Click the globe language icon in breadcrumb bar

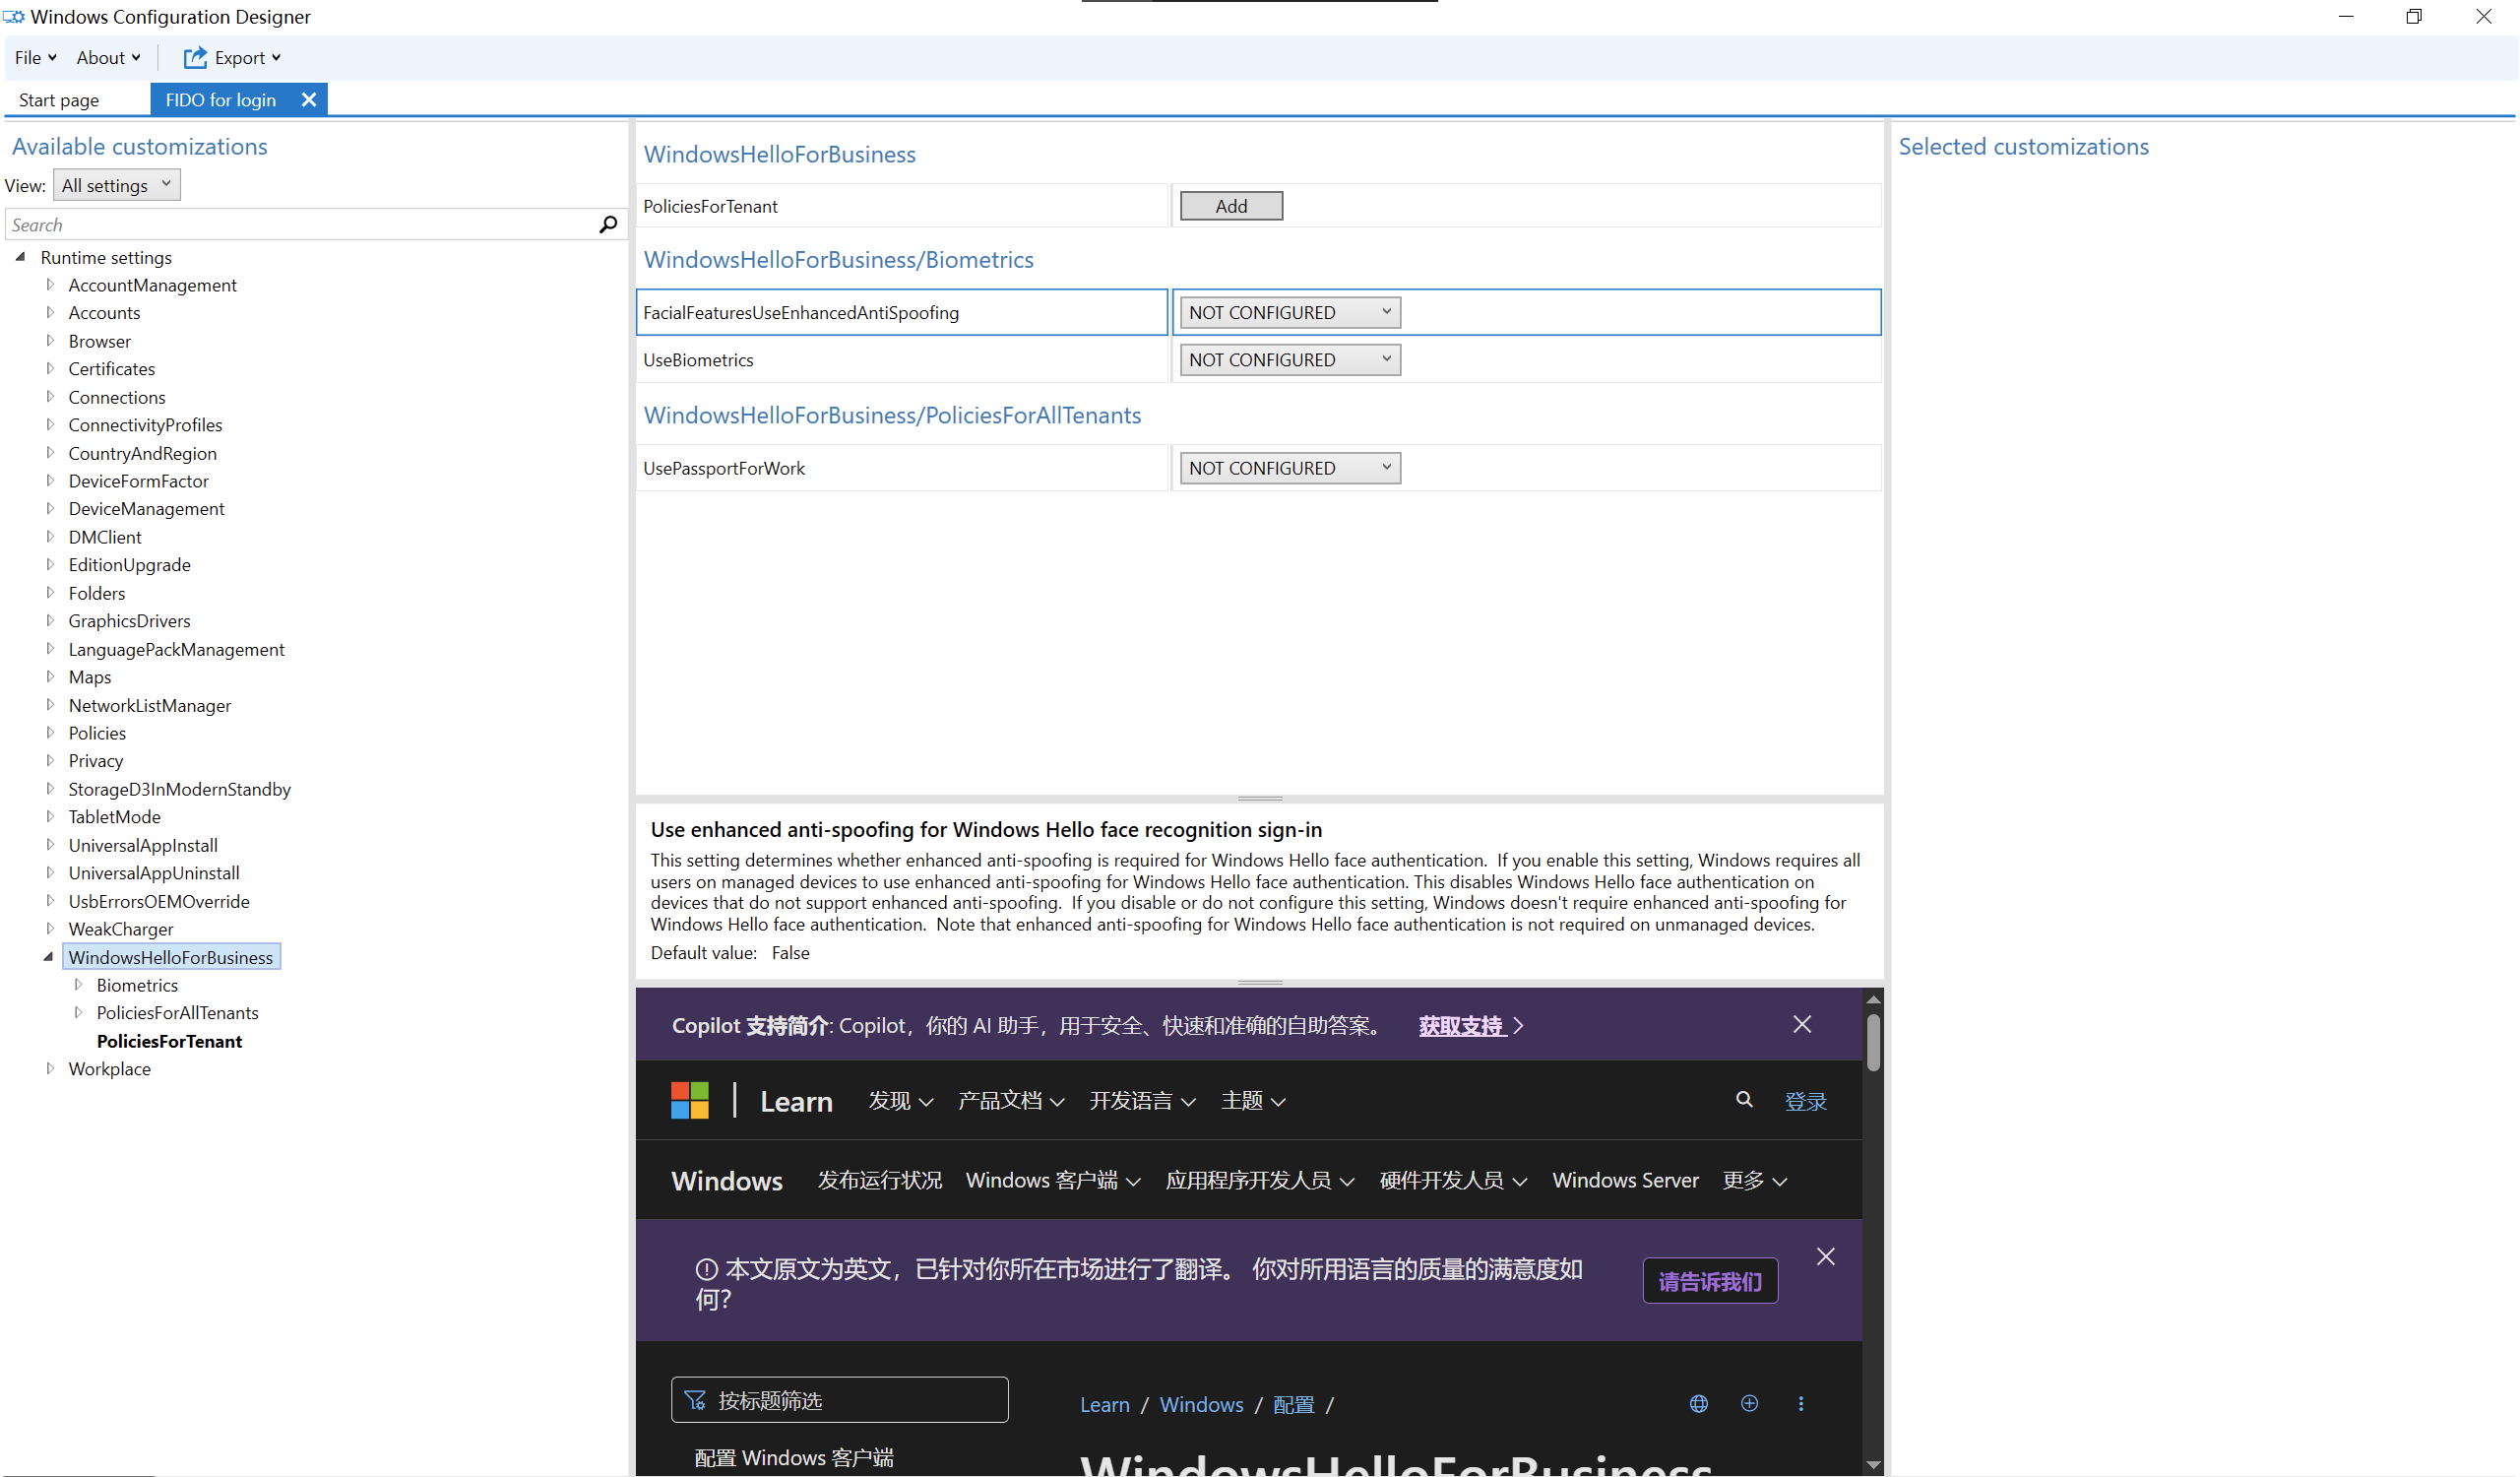point(1698,1403)
